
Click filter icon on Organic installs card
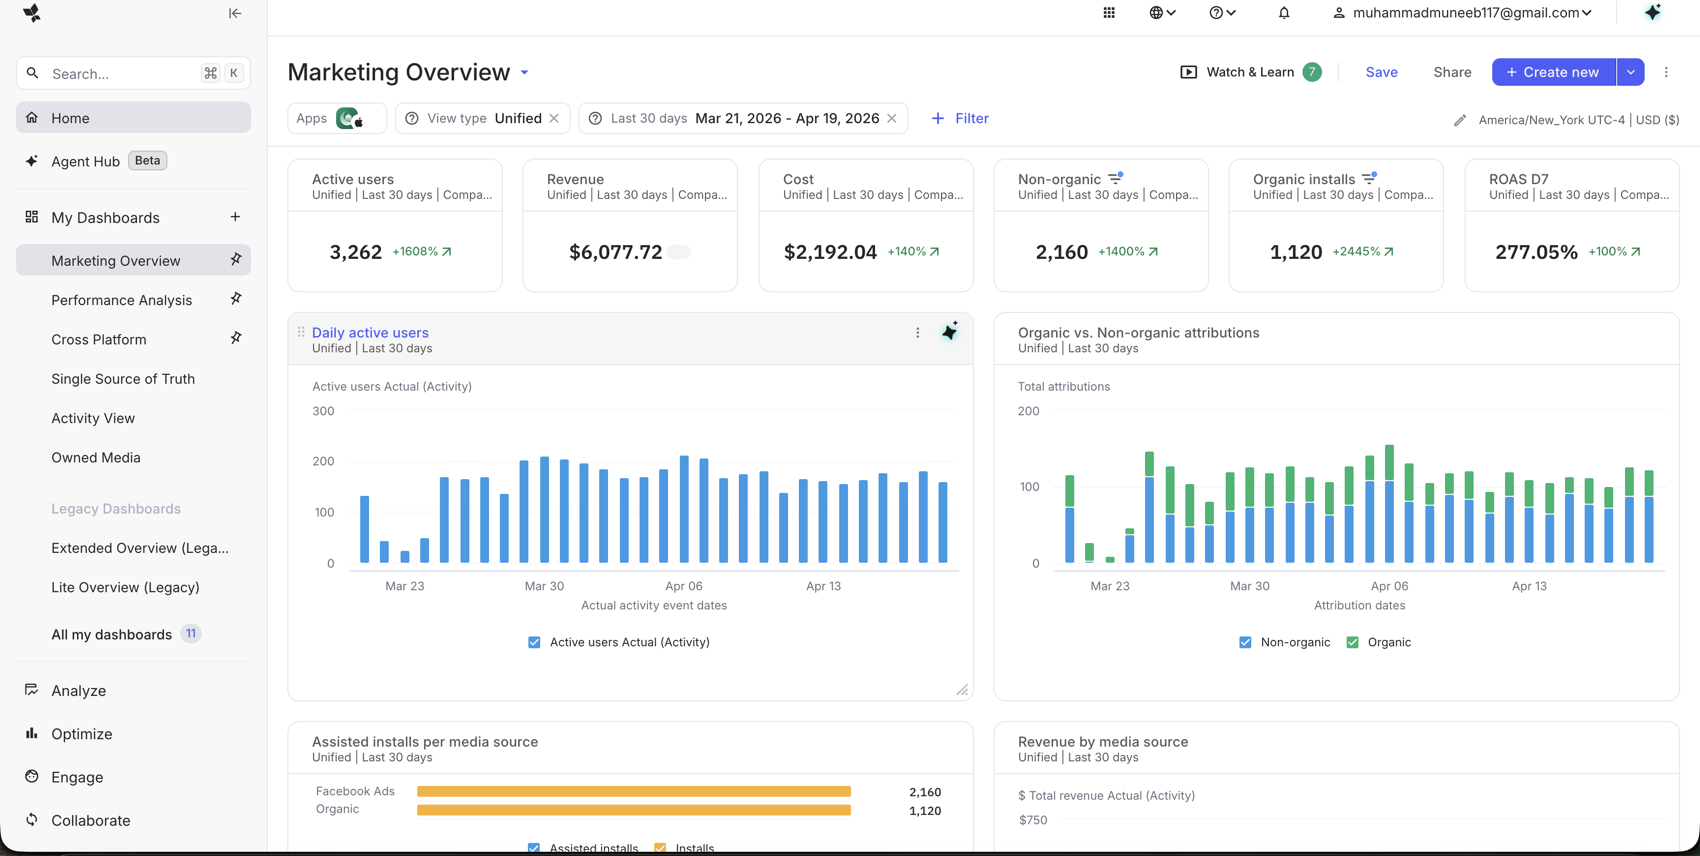point(1370,179)
